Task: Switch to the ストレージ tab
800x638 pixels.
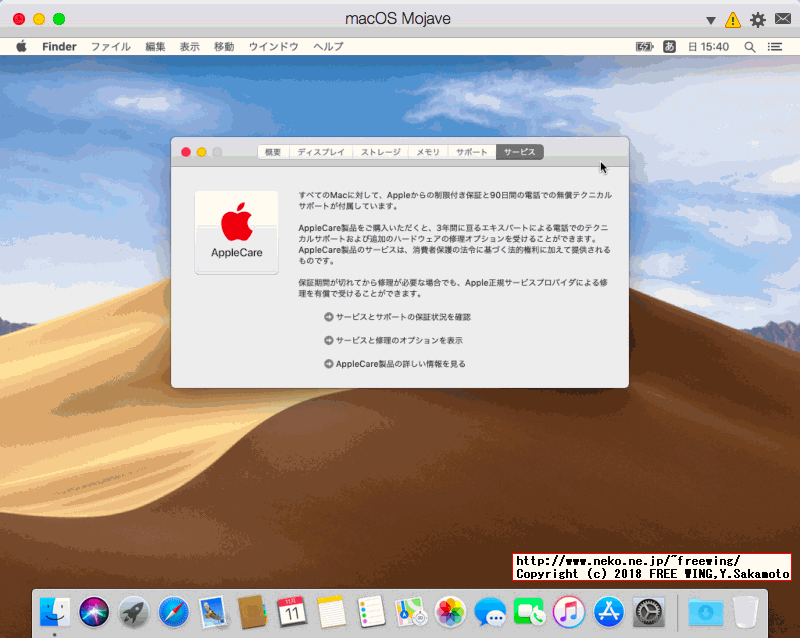Action: (x=379, y=152)
